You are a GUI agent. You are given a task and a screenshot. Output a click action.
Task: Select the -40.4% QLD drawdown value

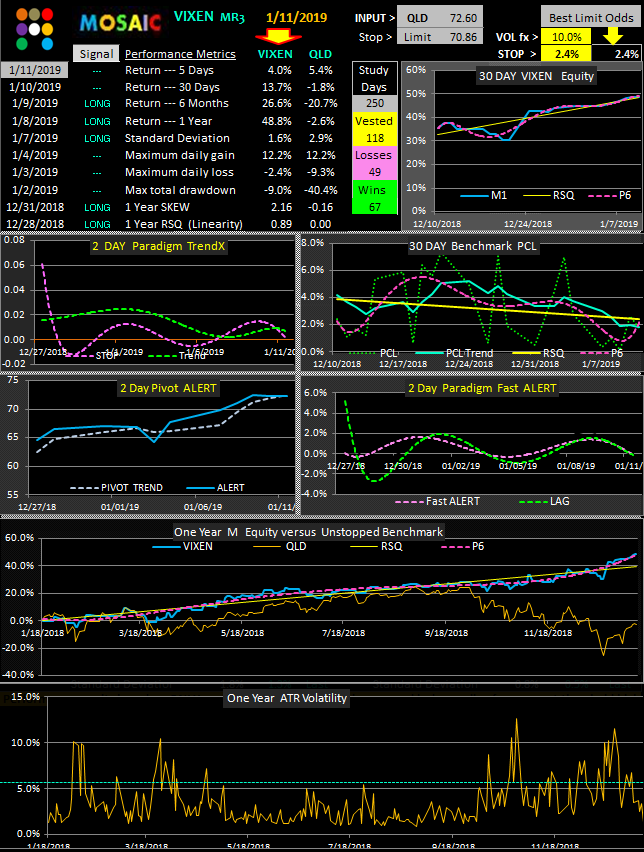tap(321, 190)
